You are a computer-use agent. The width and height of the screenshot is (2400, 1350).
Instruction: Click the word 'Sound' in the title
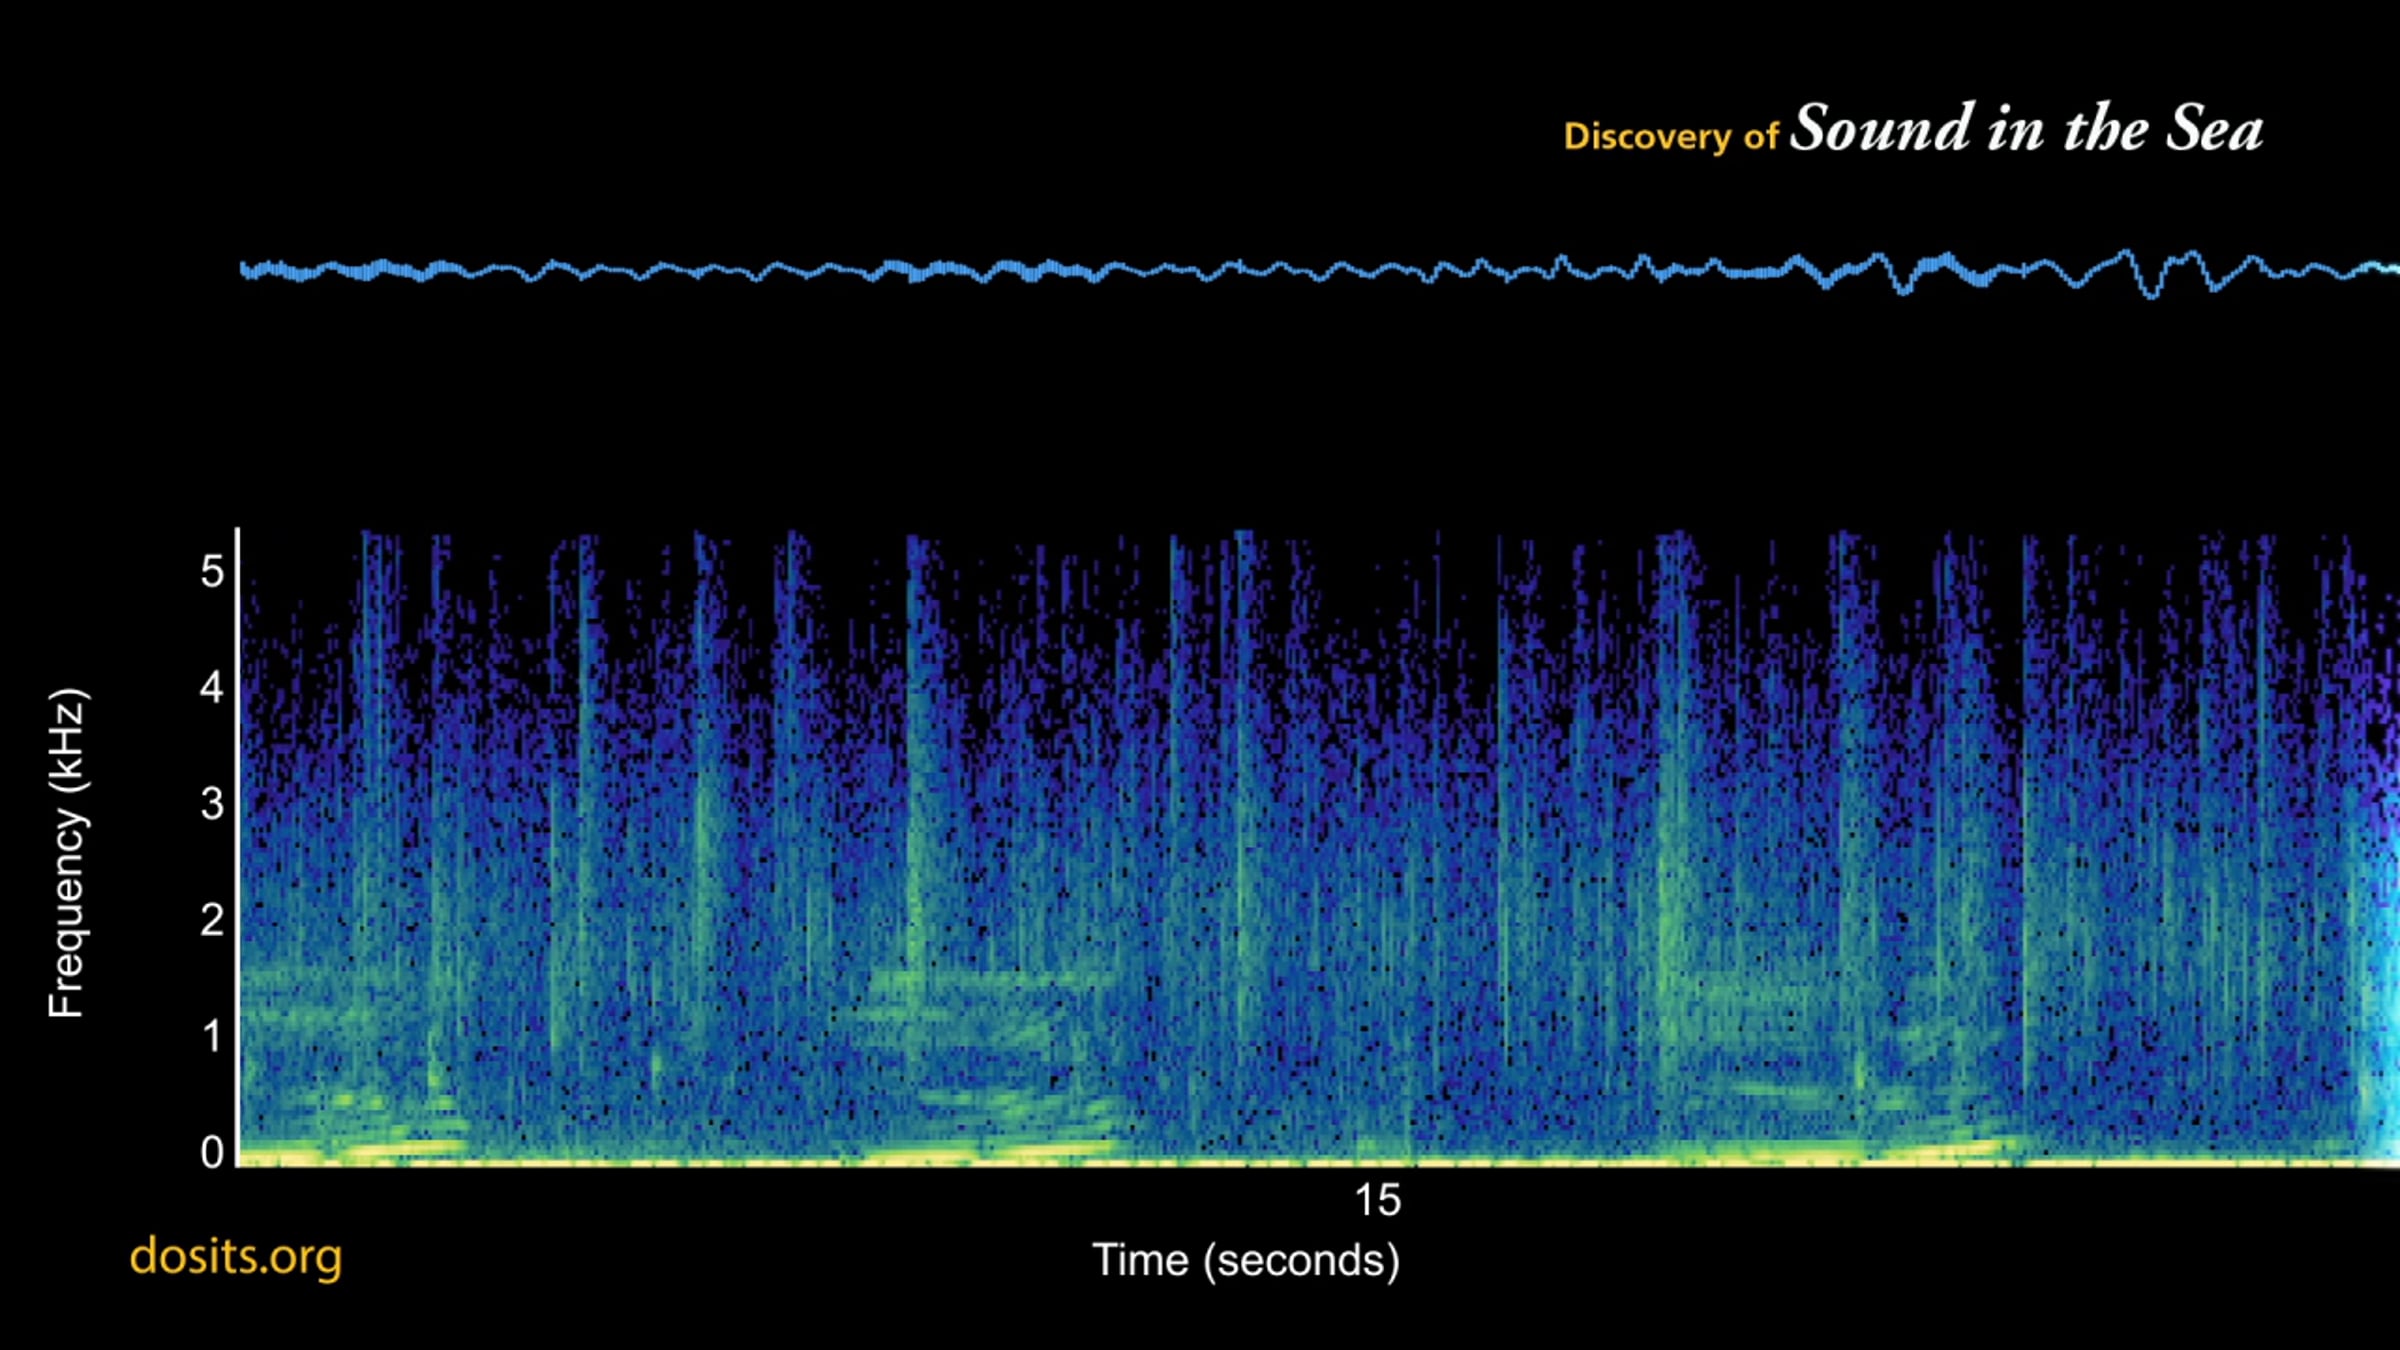(1882, 130)
